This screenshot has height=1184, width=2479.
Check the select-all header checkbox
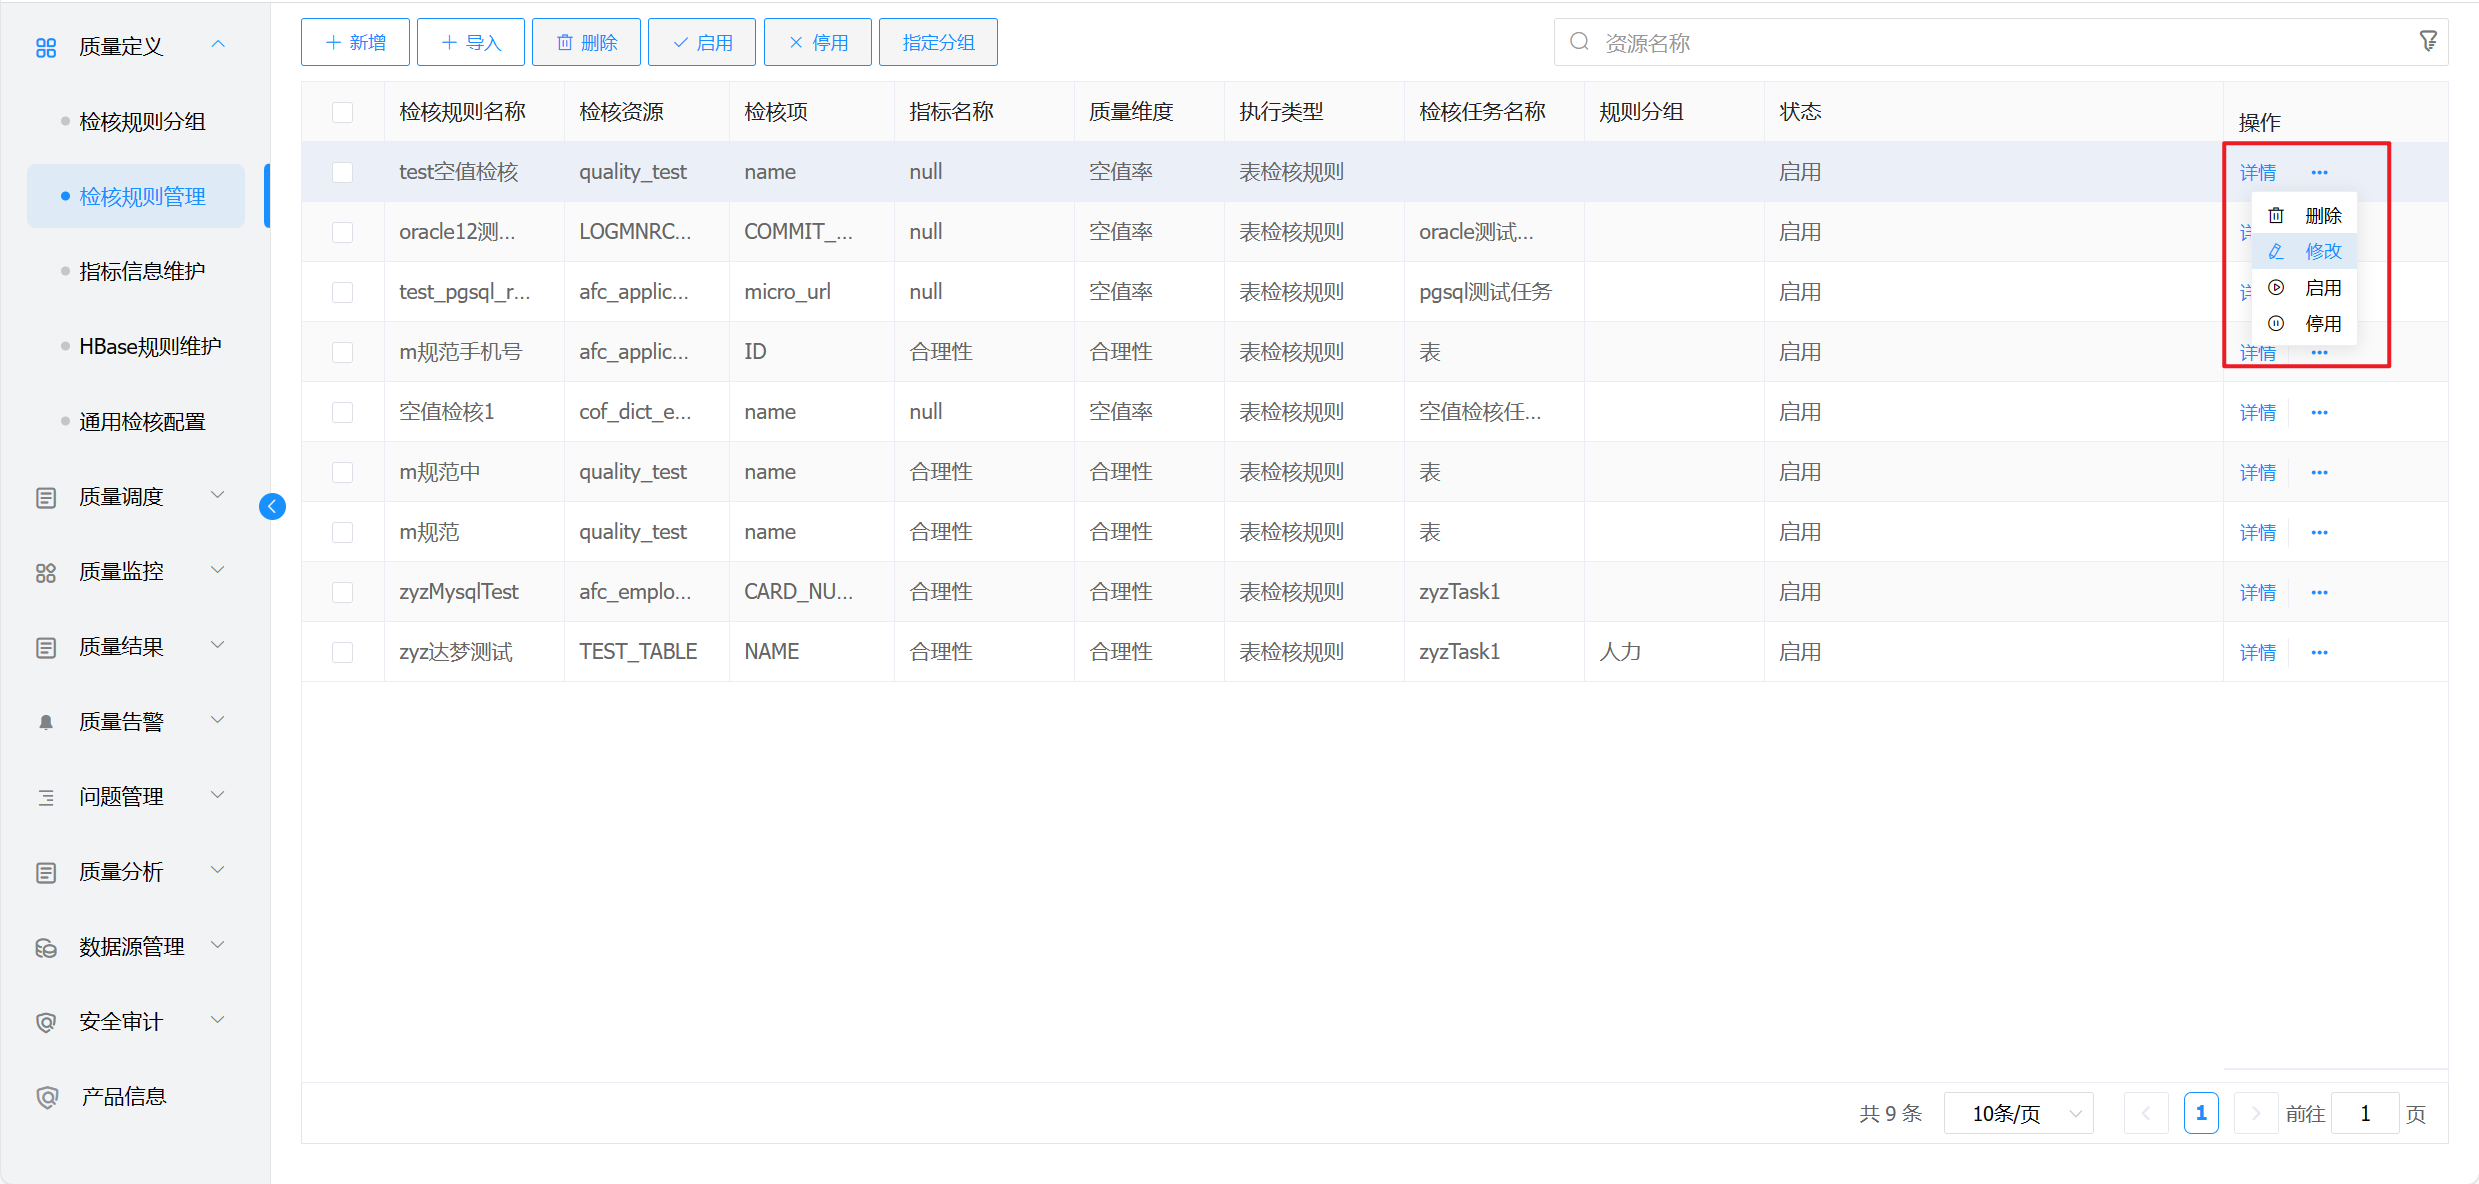point(343,112)
